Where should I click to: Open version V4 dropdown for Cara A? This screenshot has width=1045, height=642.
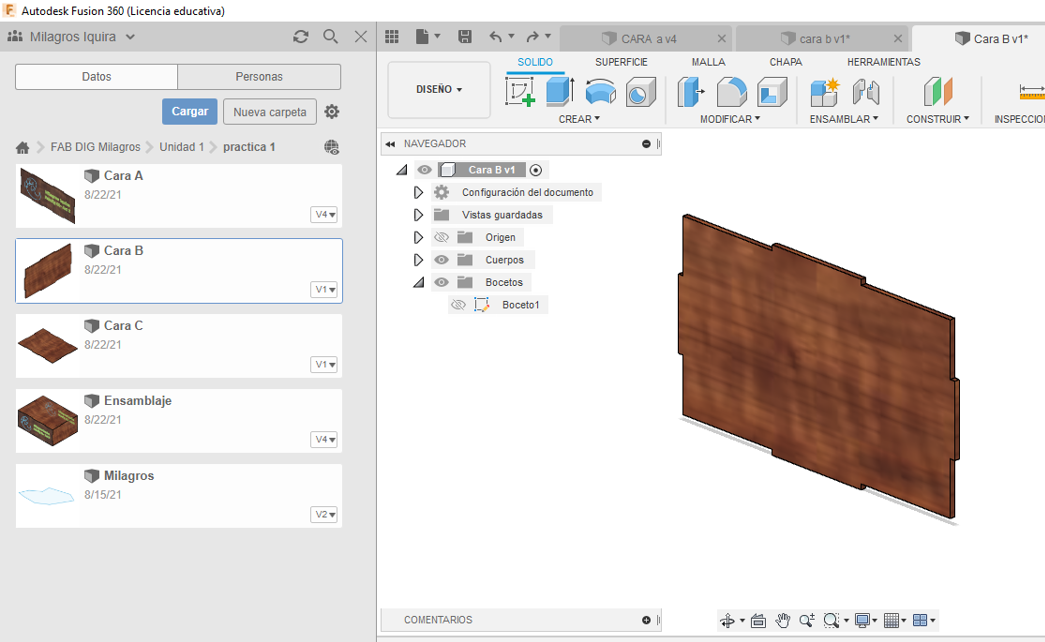324,215
